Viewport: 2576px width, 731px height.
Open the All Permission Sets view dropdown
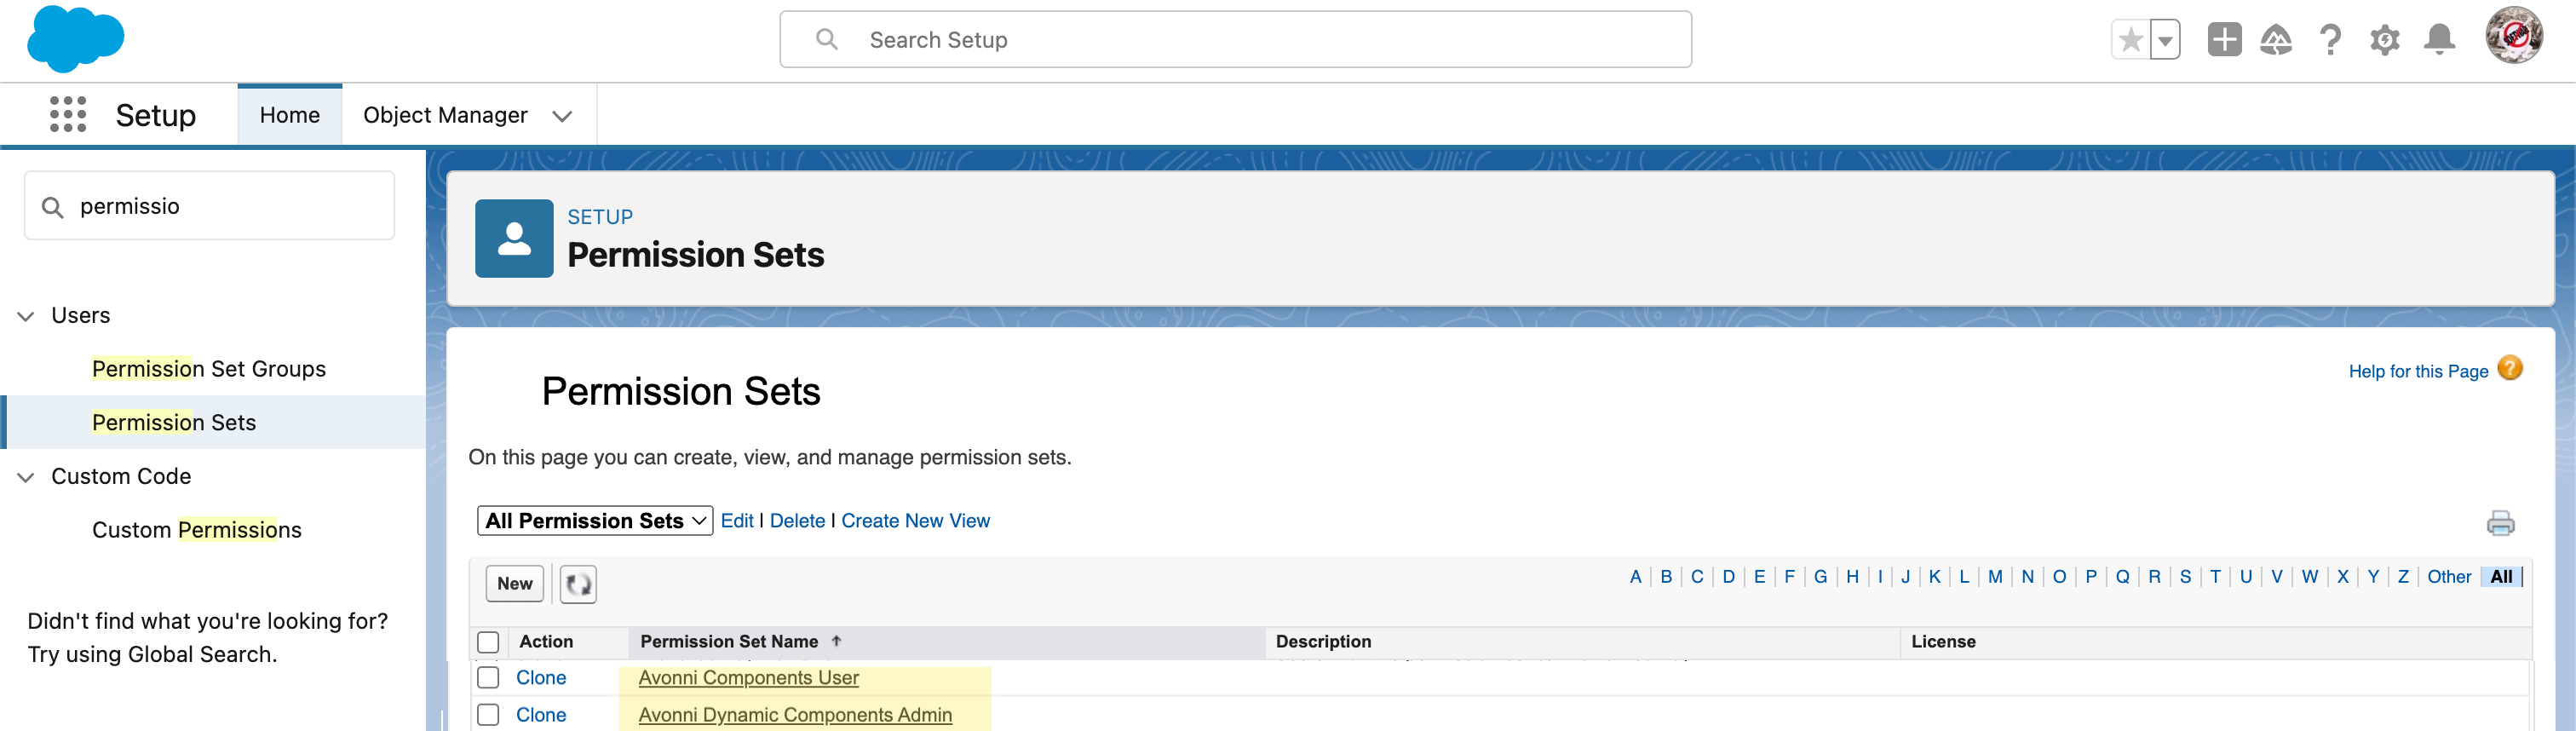(x=595, y=521)
